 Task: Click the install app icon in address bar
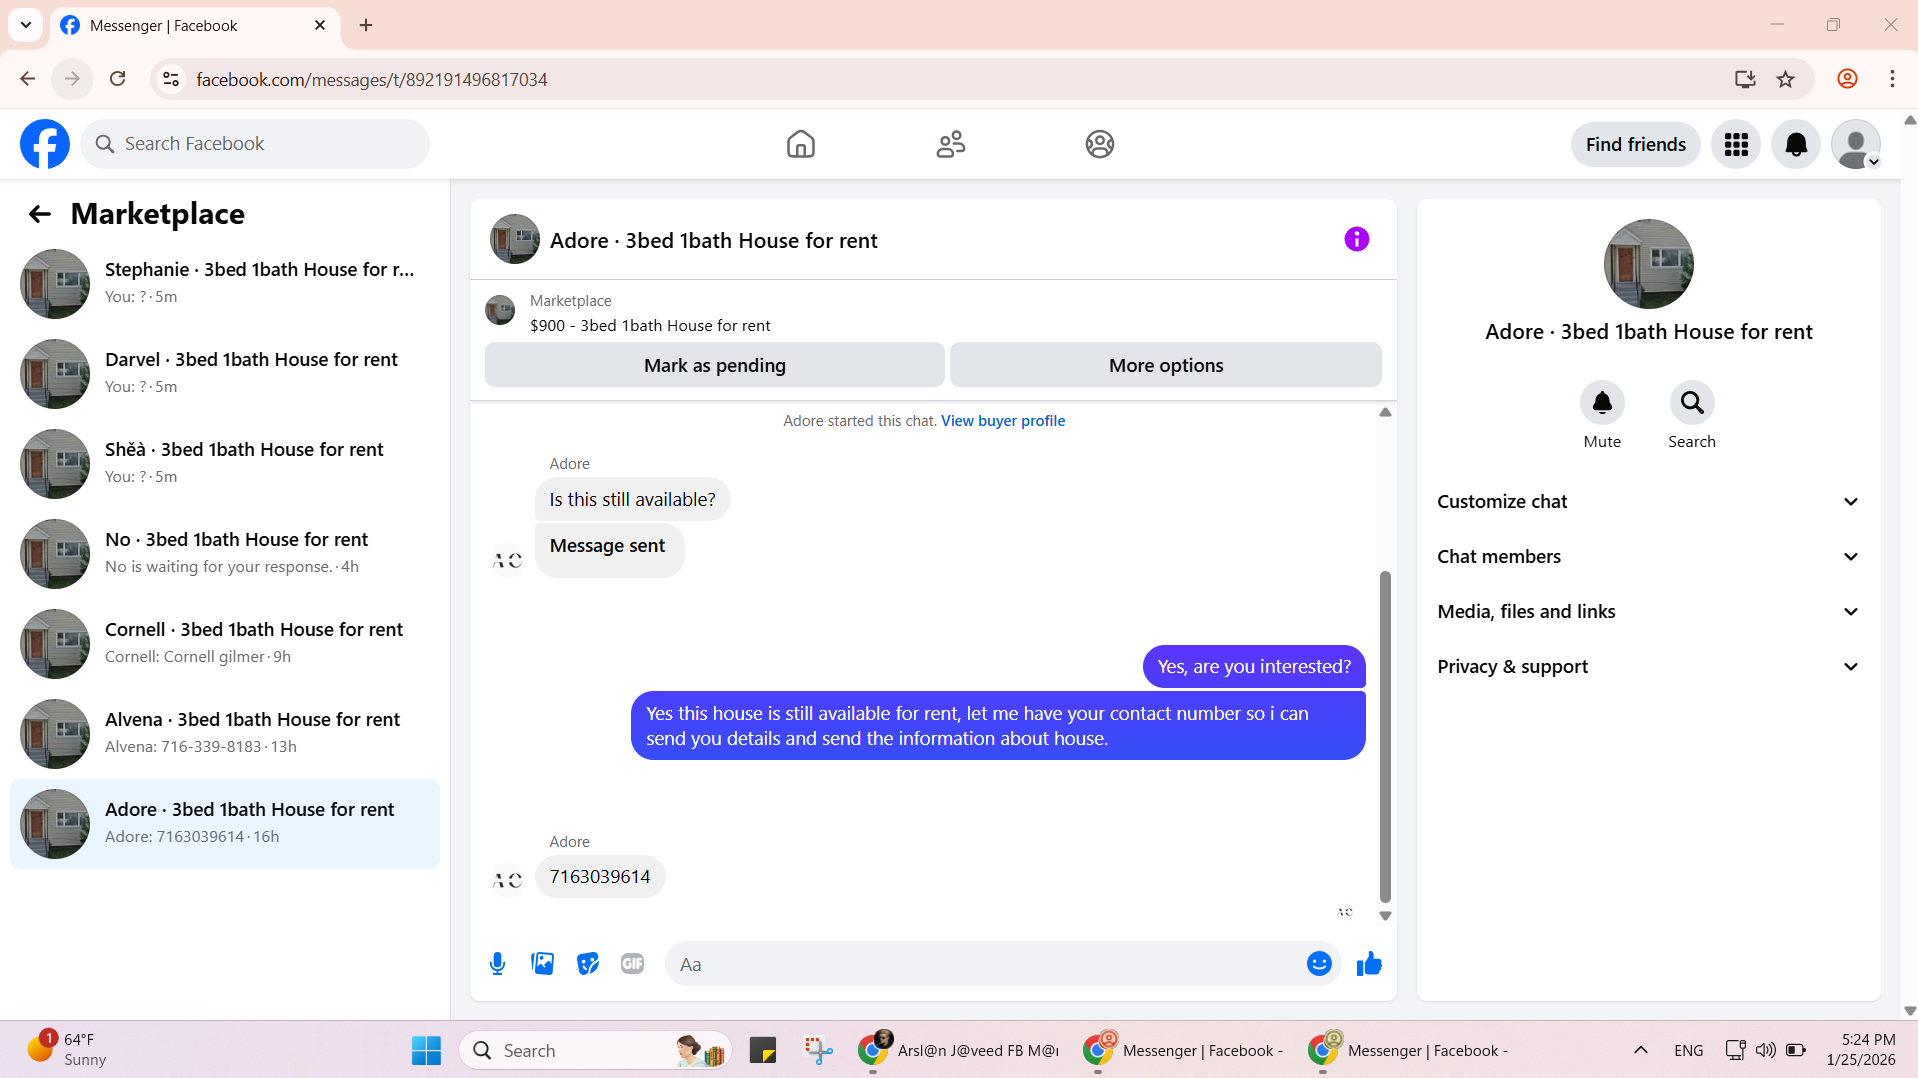pyautogui.click(x=1745, y=79)
